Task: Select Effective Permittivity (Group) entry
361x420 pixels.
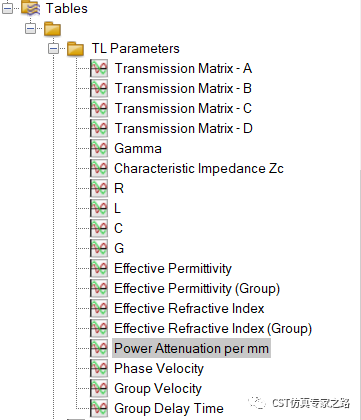Action: tap(197, 288)
